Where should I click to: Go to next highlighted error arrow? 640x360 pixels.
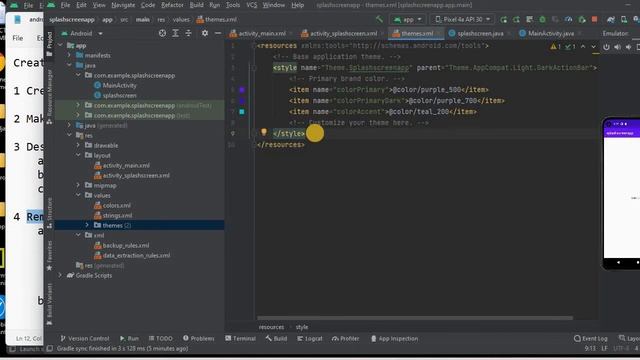click(x=593, y=47)
